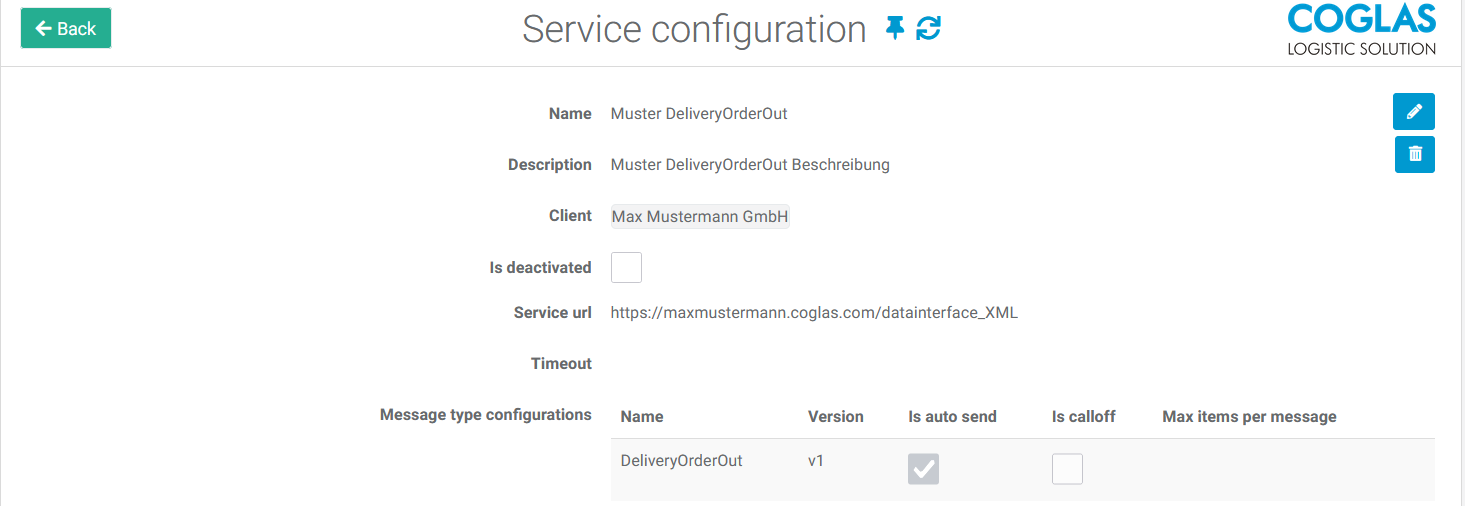Screen dimensions: 1465x506
Task: Click the trash delete icon button
Action: (1415, 154)
